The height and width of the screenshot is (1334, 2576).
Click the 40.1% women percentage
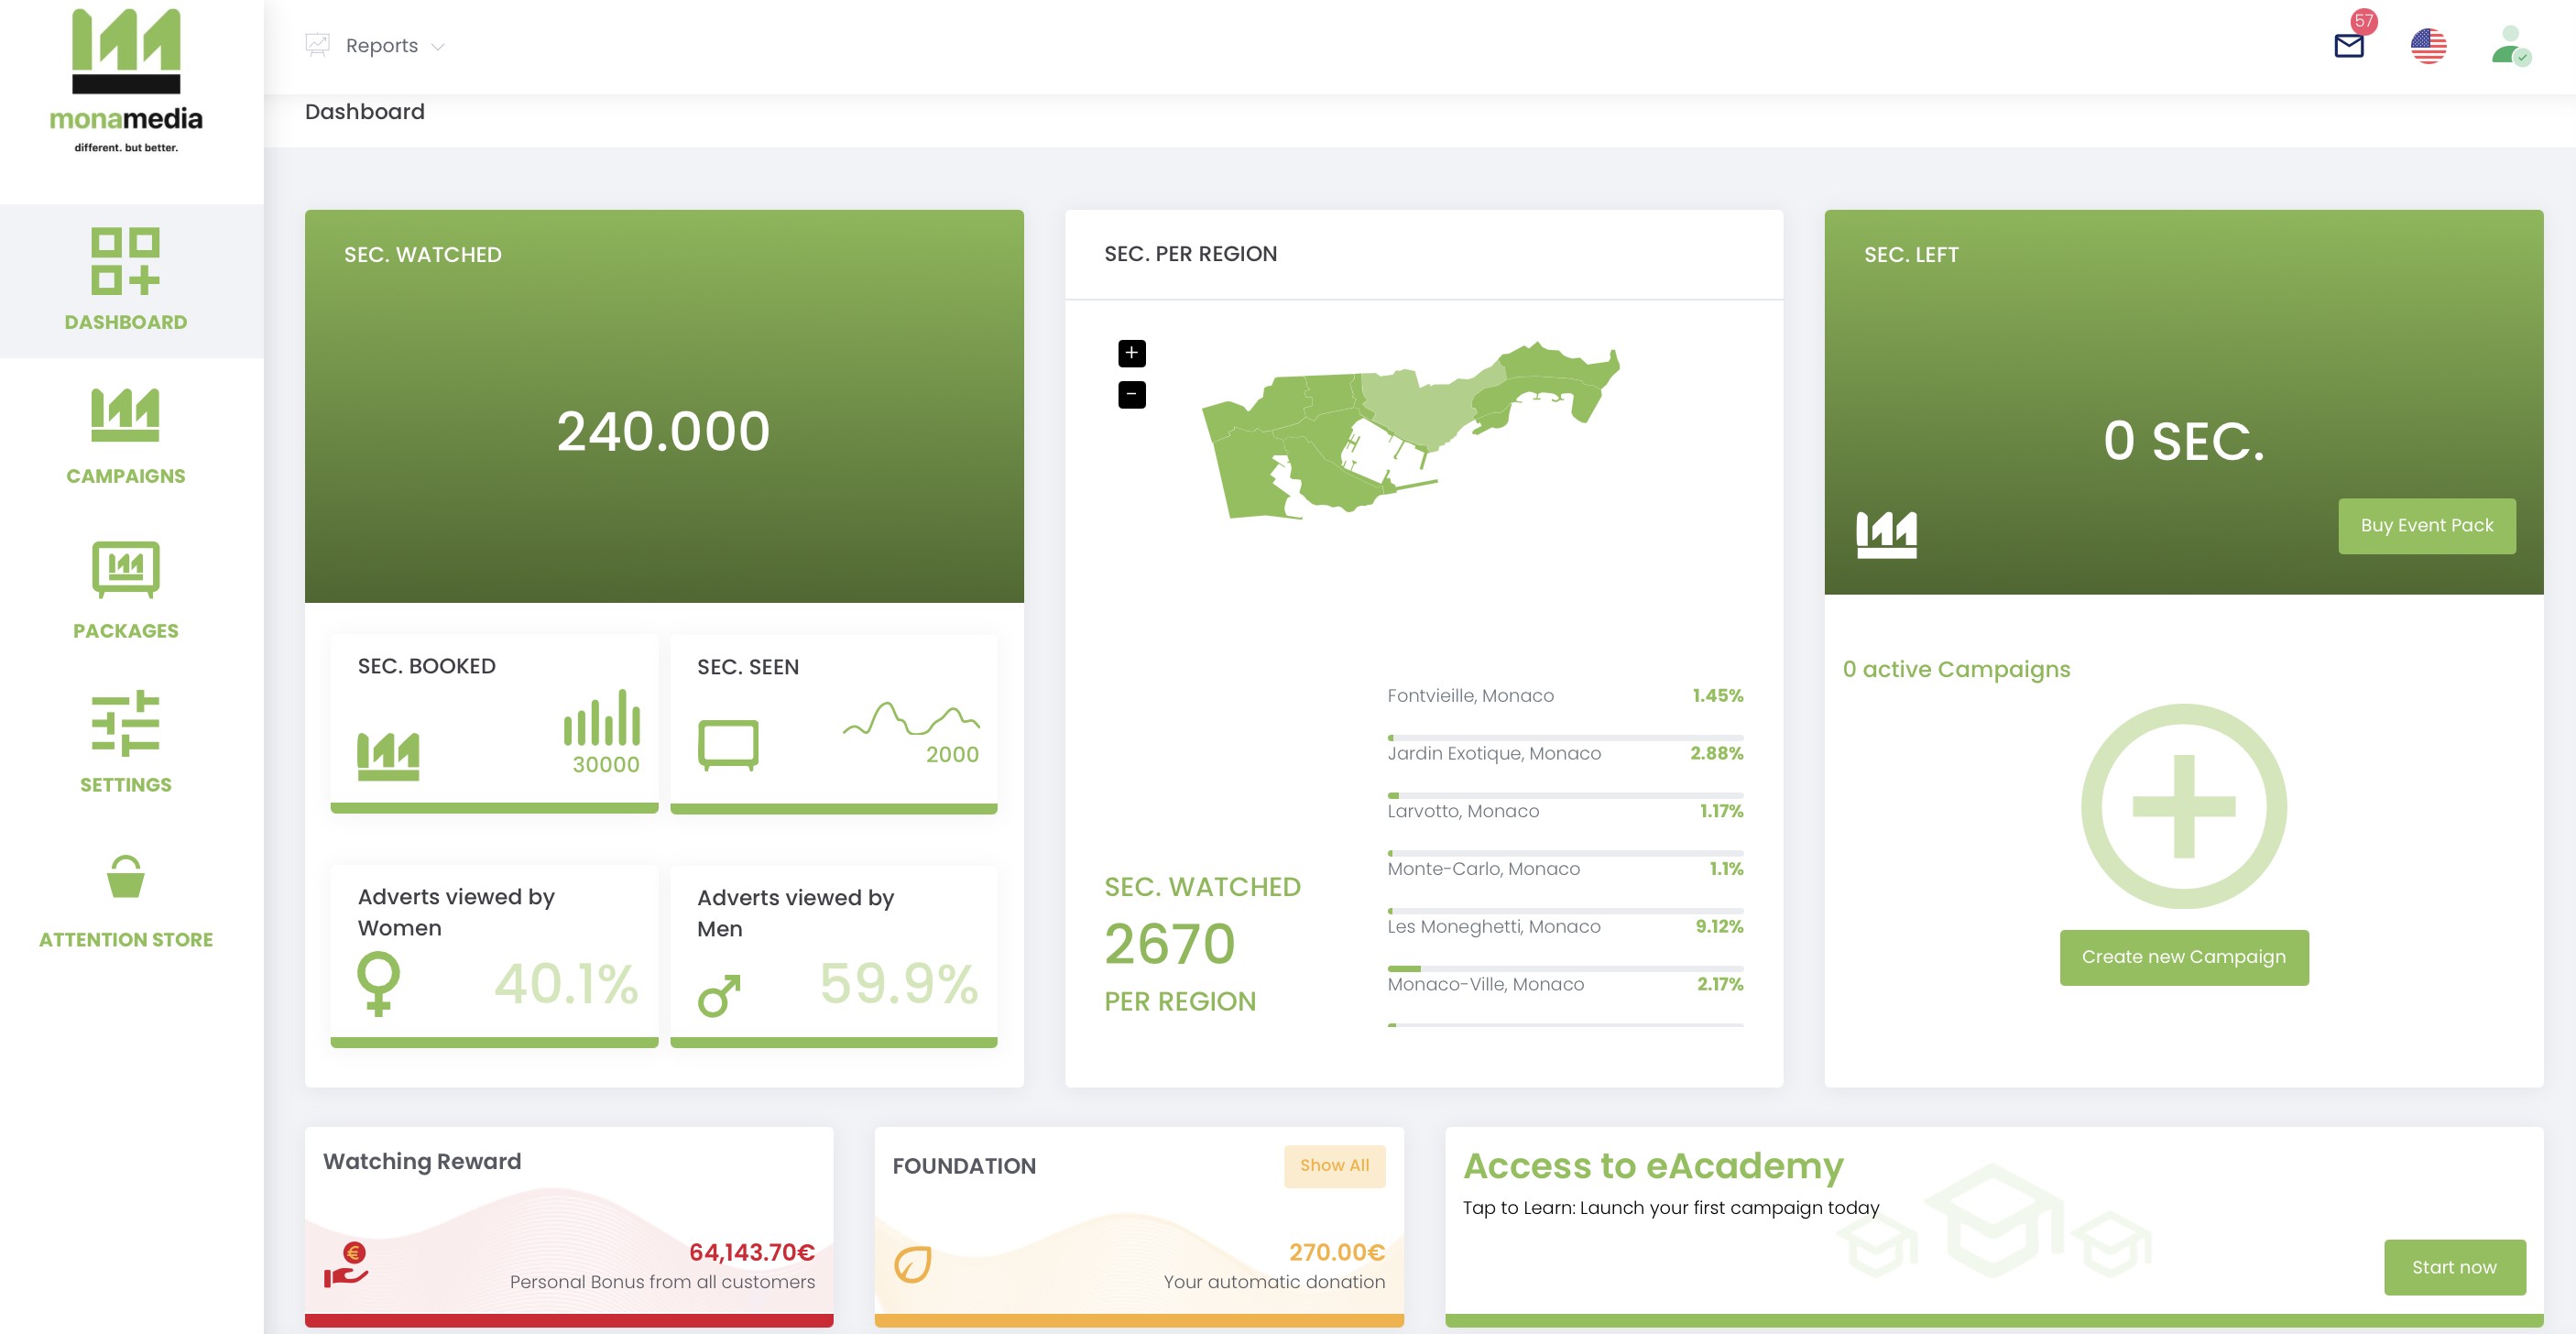(566, 984)
